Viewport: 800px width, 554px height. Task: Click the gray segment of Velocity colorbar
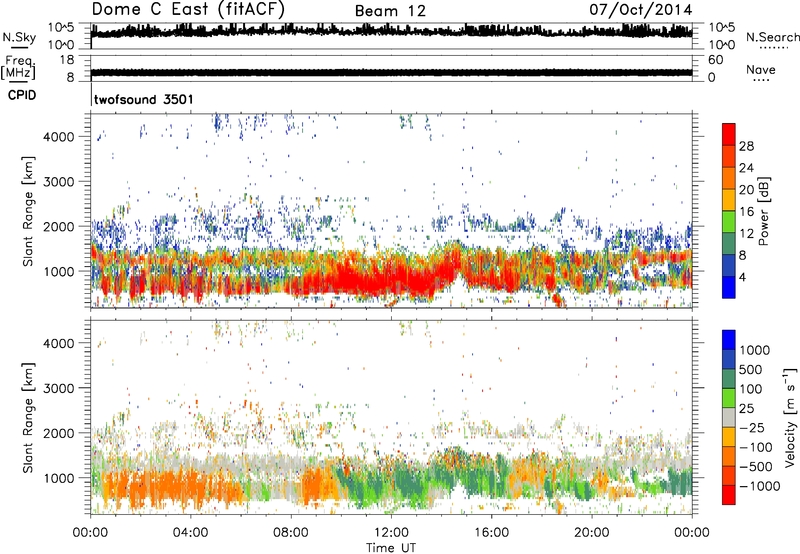coord(729,417)
